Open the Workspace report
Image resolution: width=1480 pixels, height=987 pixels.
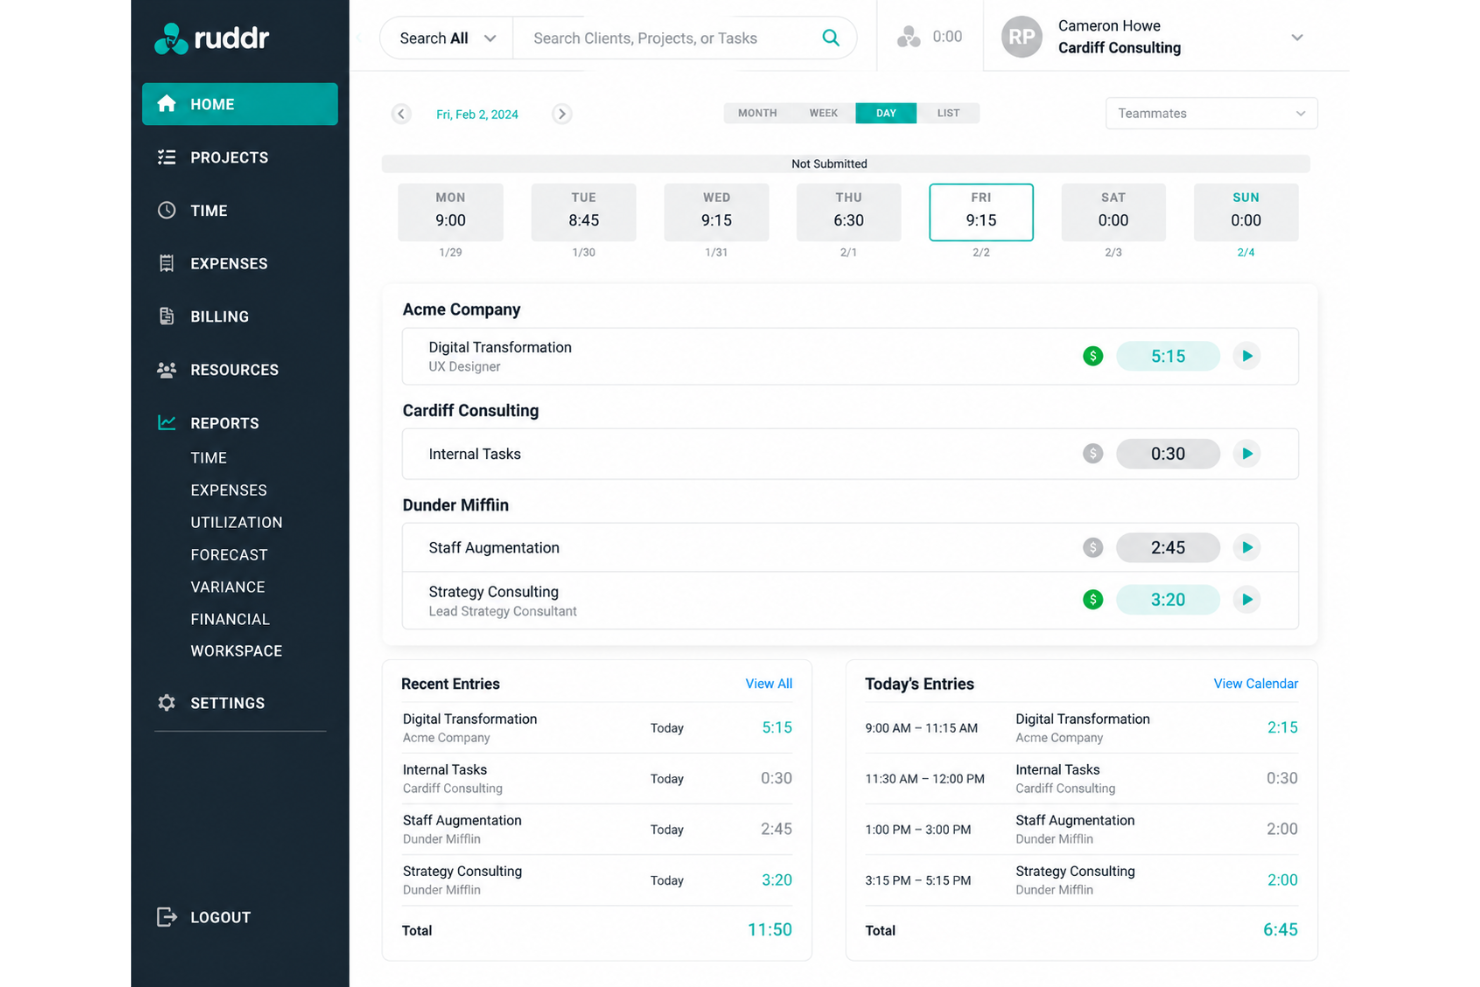click(x=237, y=651)
